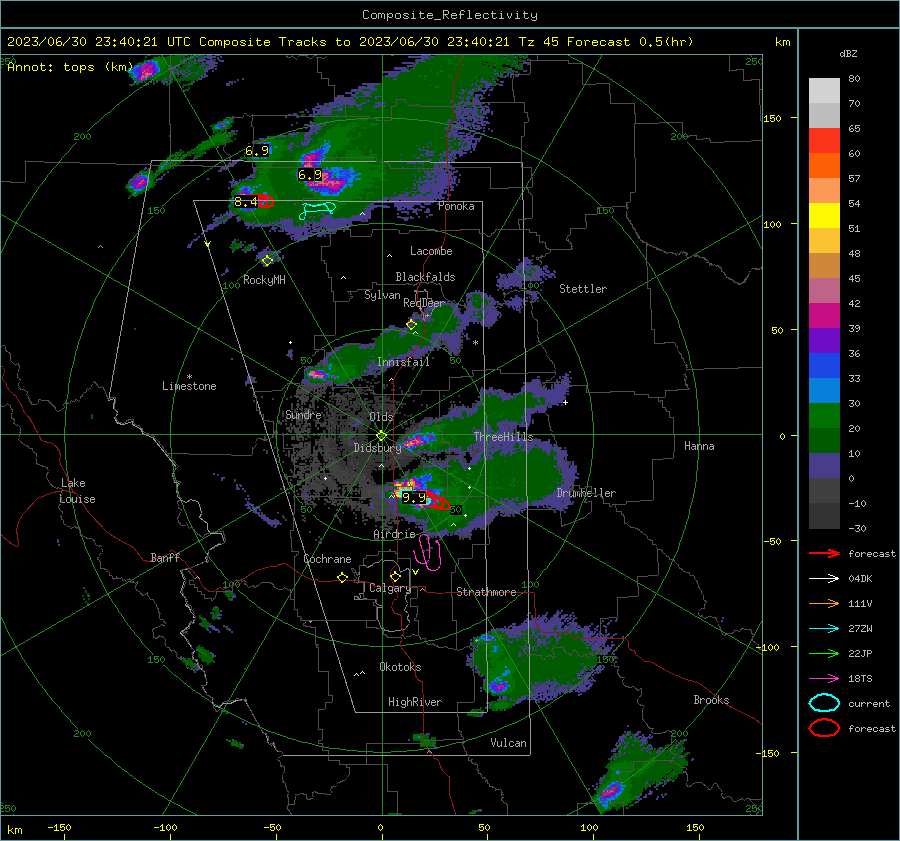Click the Blackfalds label
Image resolution: width=900 pixels, height=841 pixels.
click(x=425, y=277)
